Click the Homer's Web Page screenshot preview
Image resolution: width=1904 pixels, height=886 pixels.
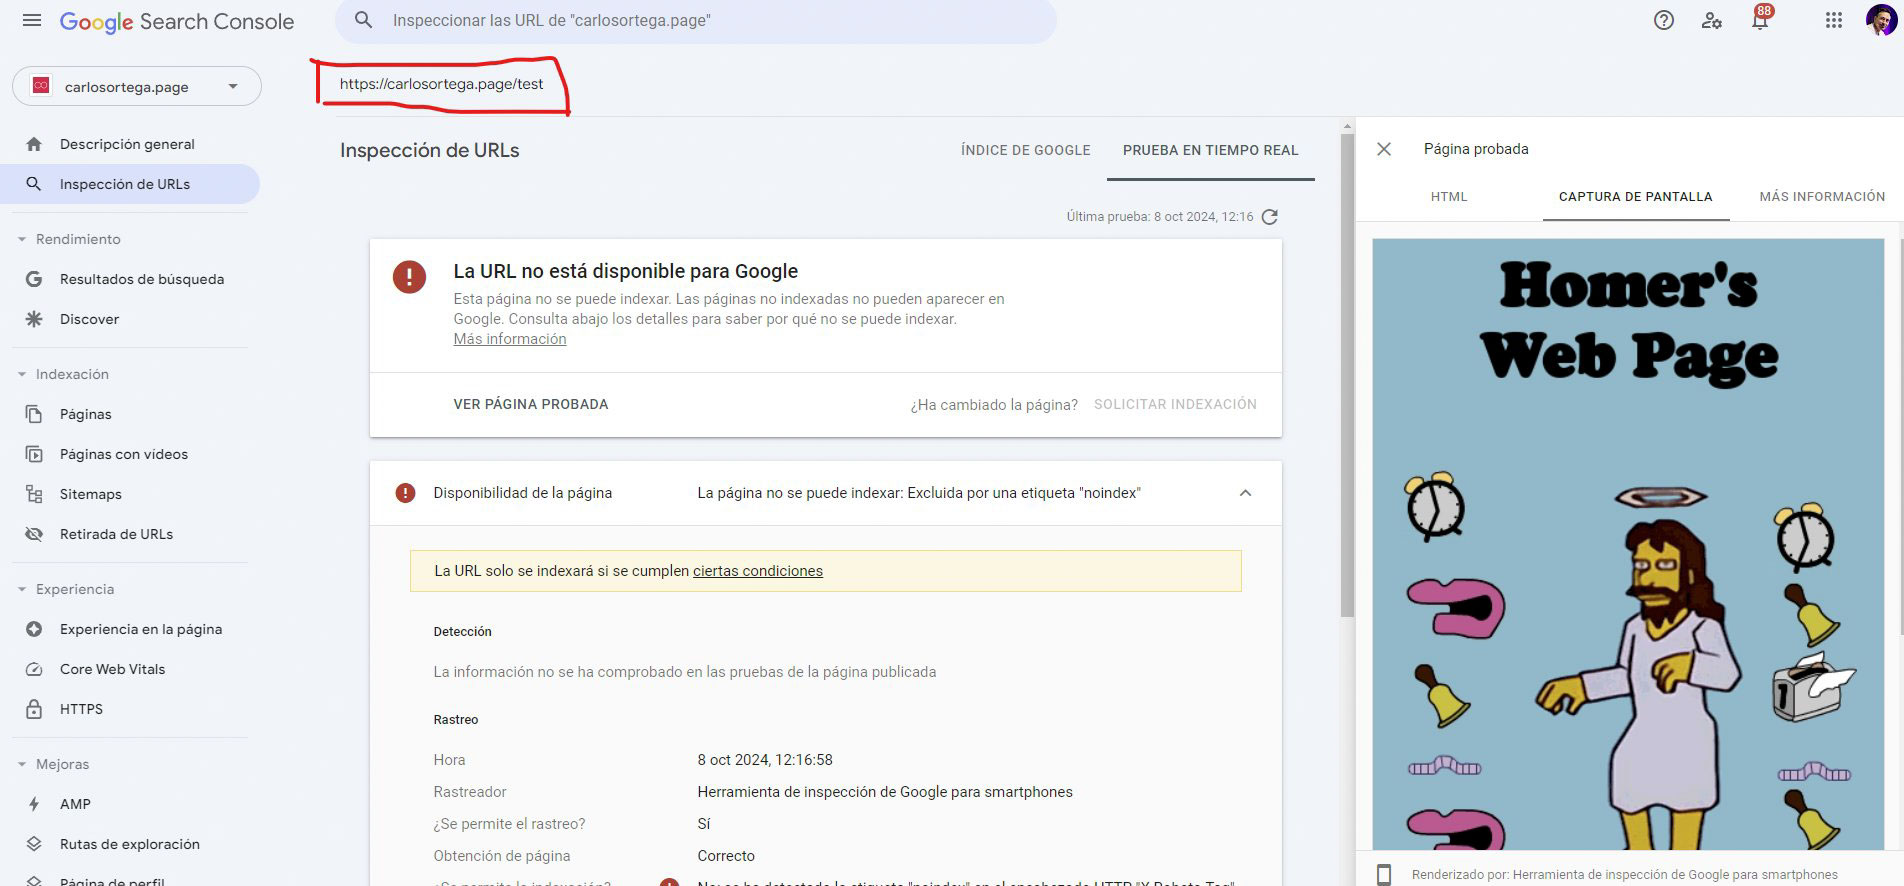pos(1628,544)
